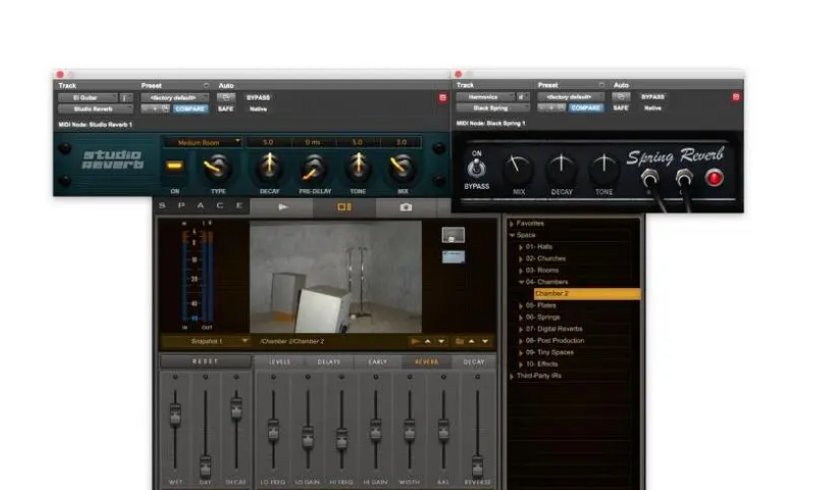Open the REVERB tab

(426, 362)
